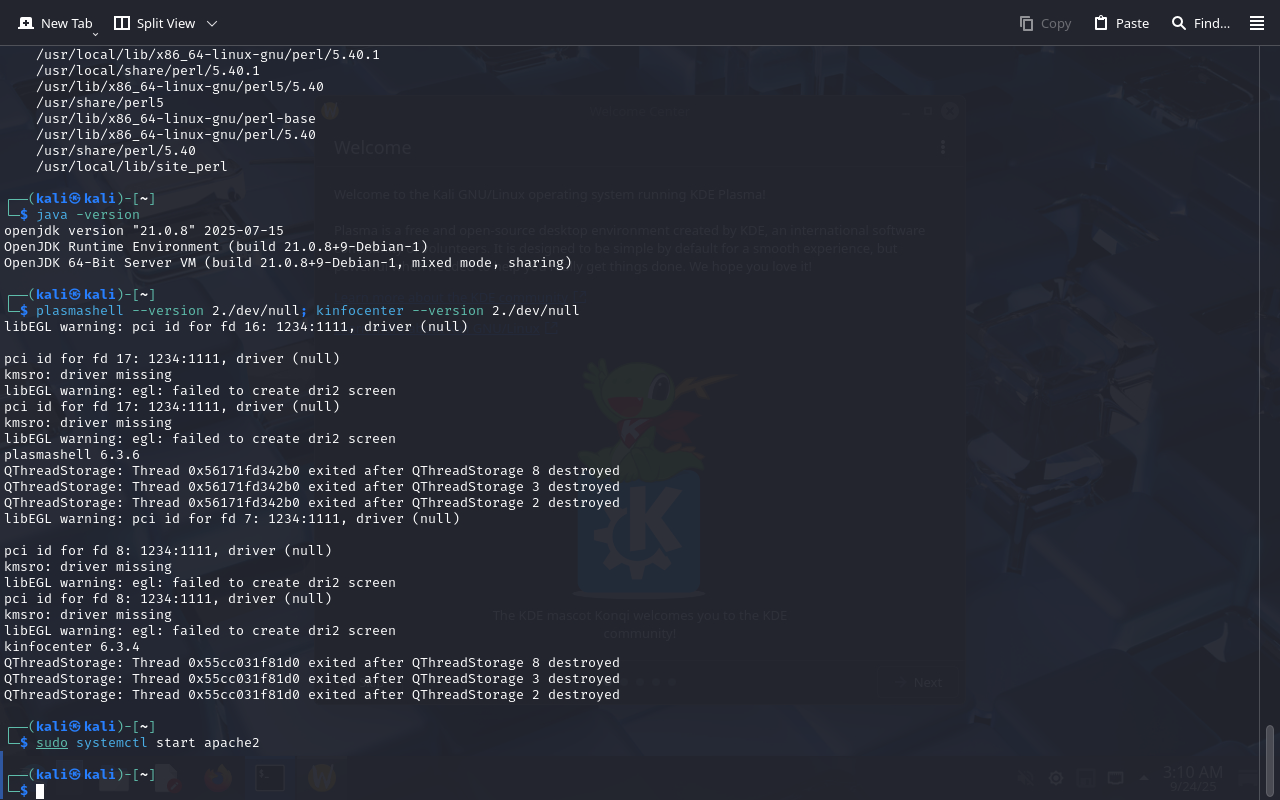Click the '/usr/local/lib/site_perl' path line
The image size is (1280, 800).
(132, 167)
